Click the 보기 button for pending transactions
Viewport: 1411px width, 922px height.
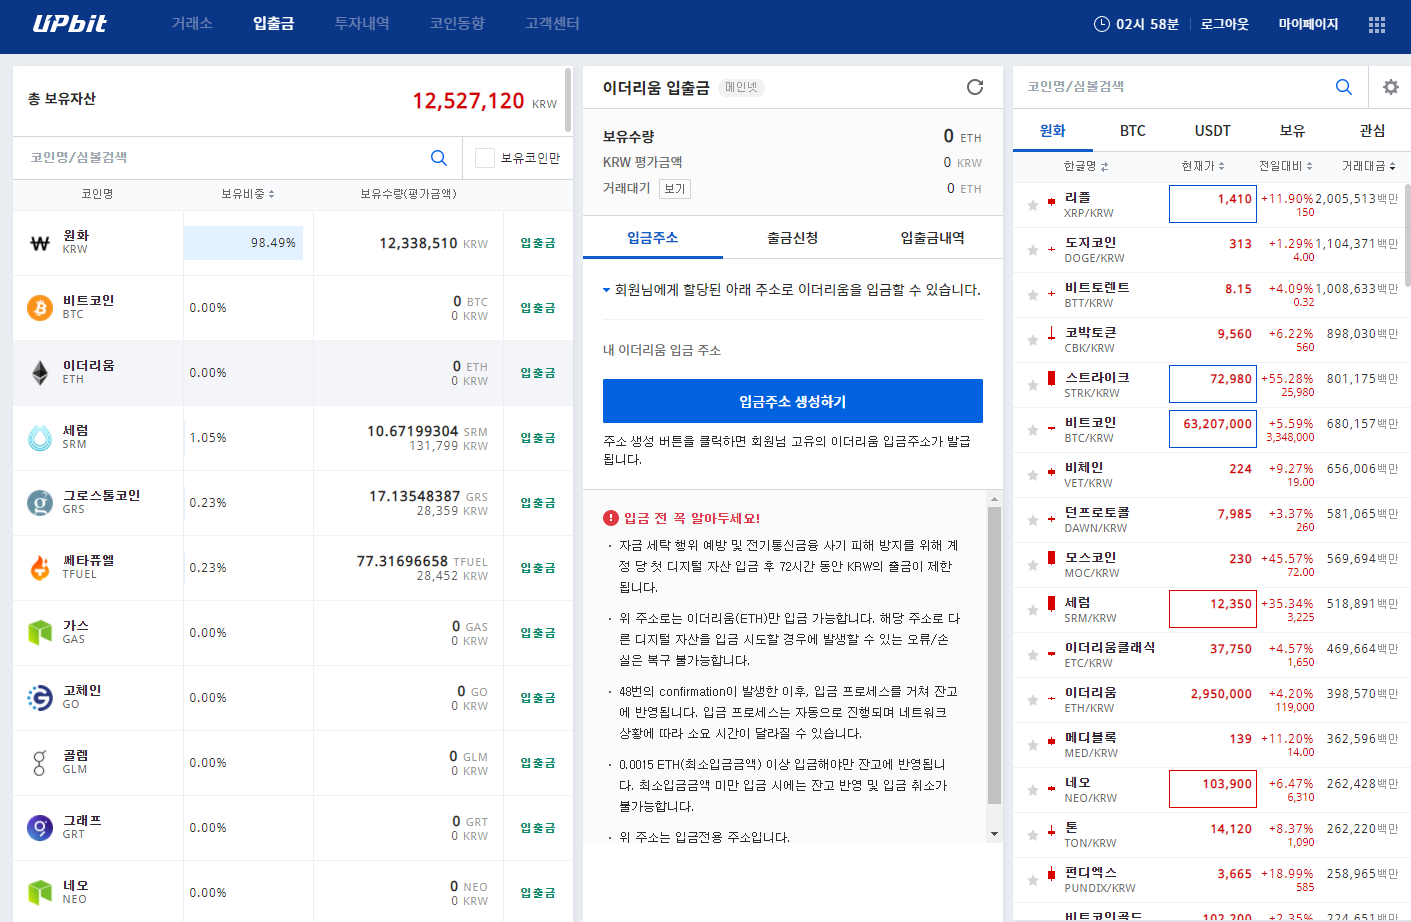[x=675, y=189]
